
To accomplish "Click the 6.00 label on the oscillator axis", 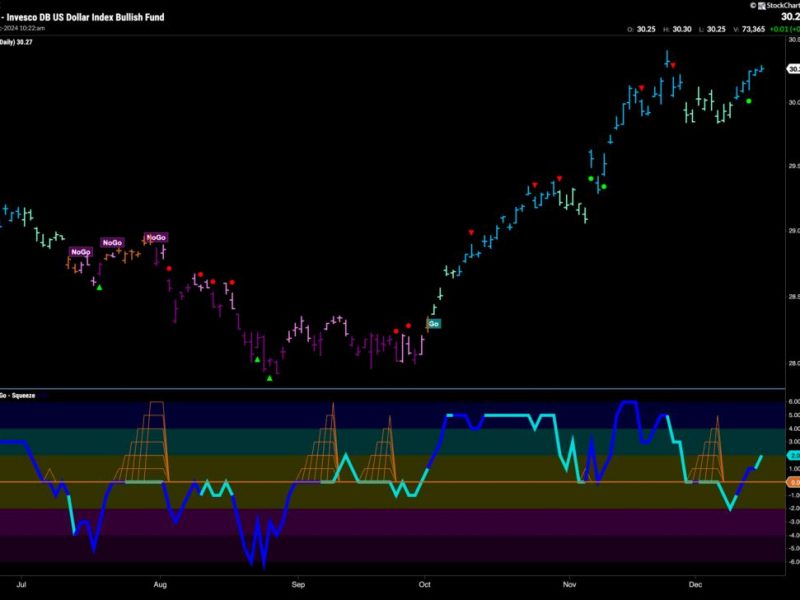I will click(x=794, y=402).
